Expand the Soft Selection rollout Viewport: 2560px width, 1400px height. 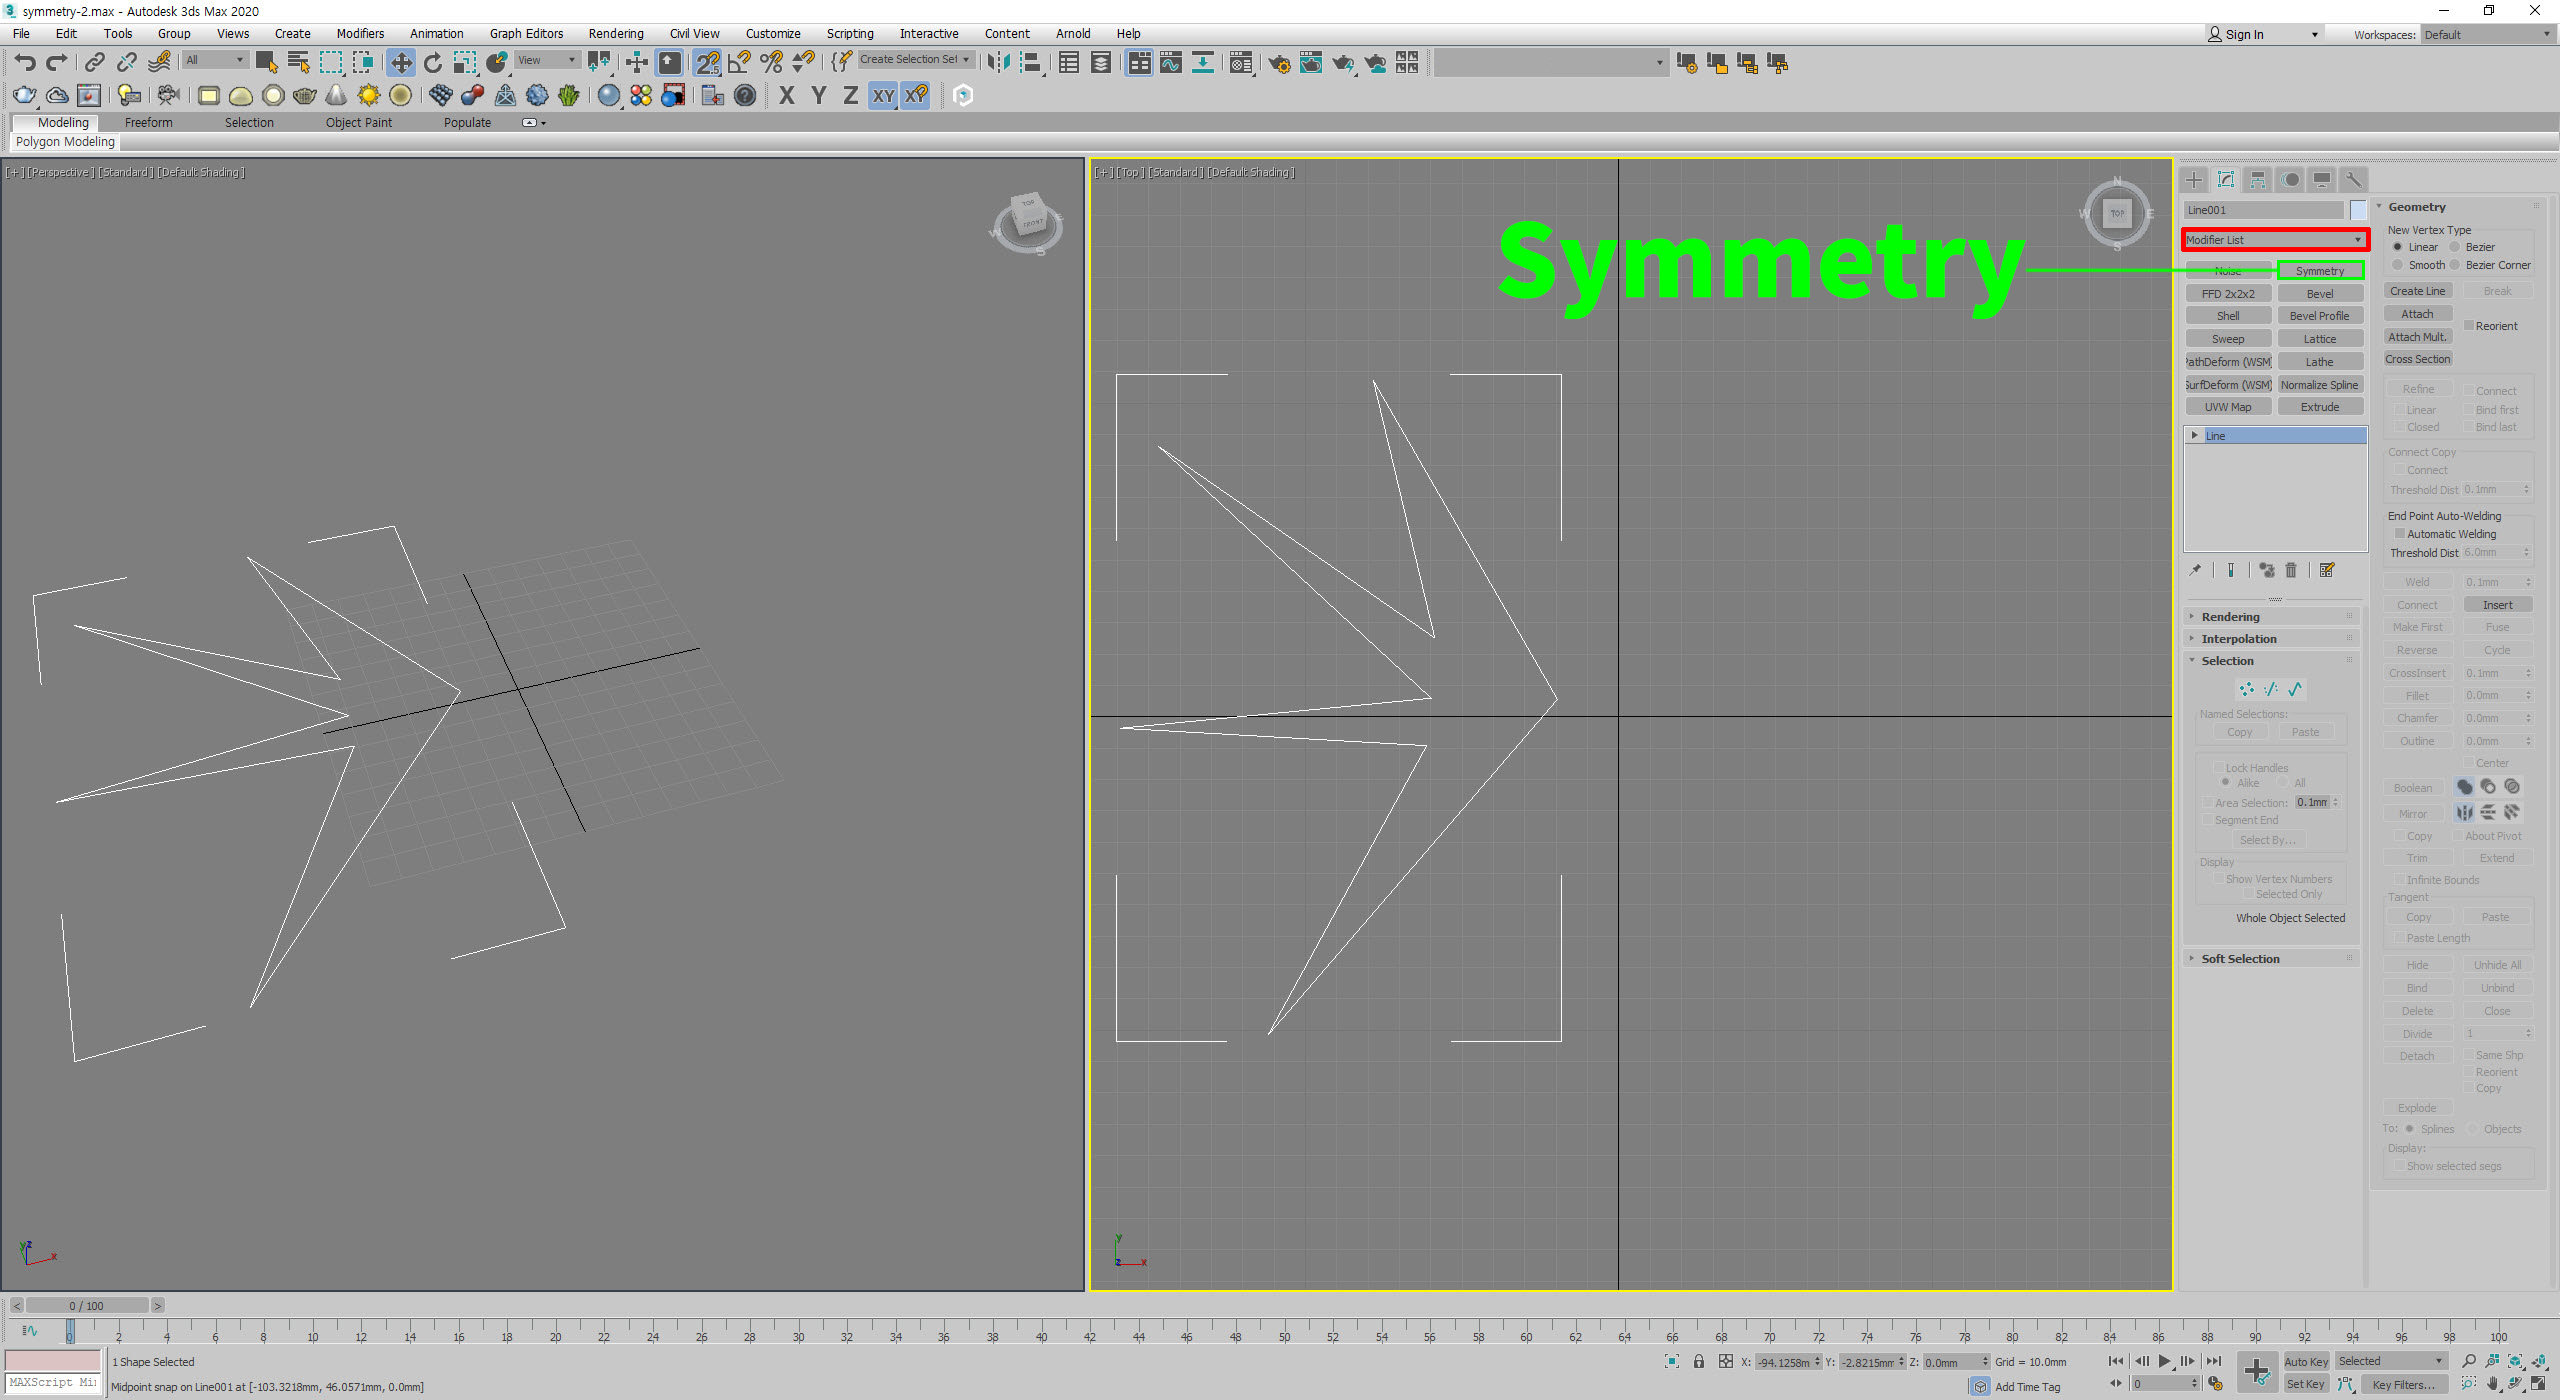click(x=2240, y=959)
